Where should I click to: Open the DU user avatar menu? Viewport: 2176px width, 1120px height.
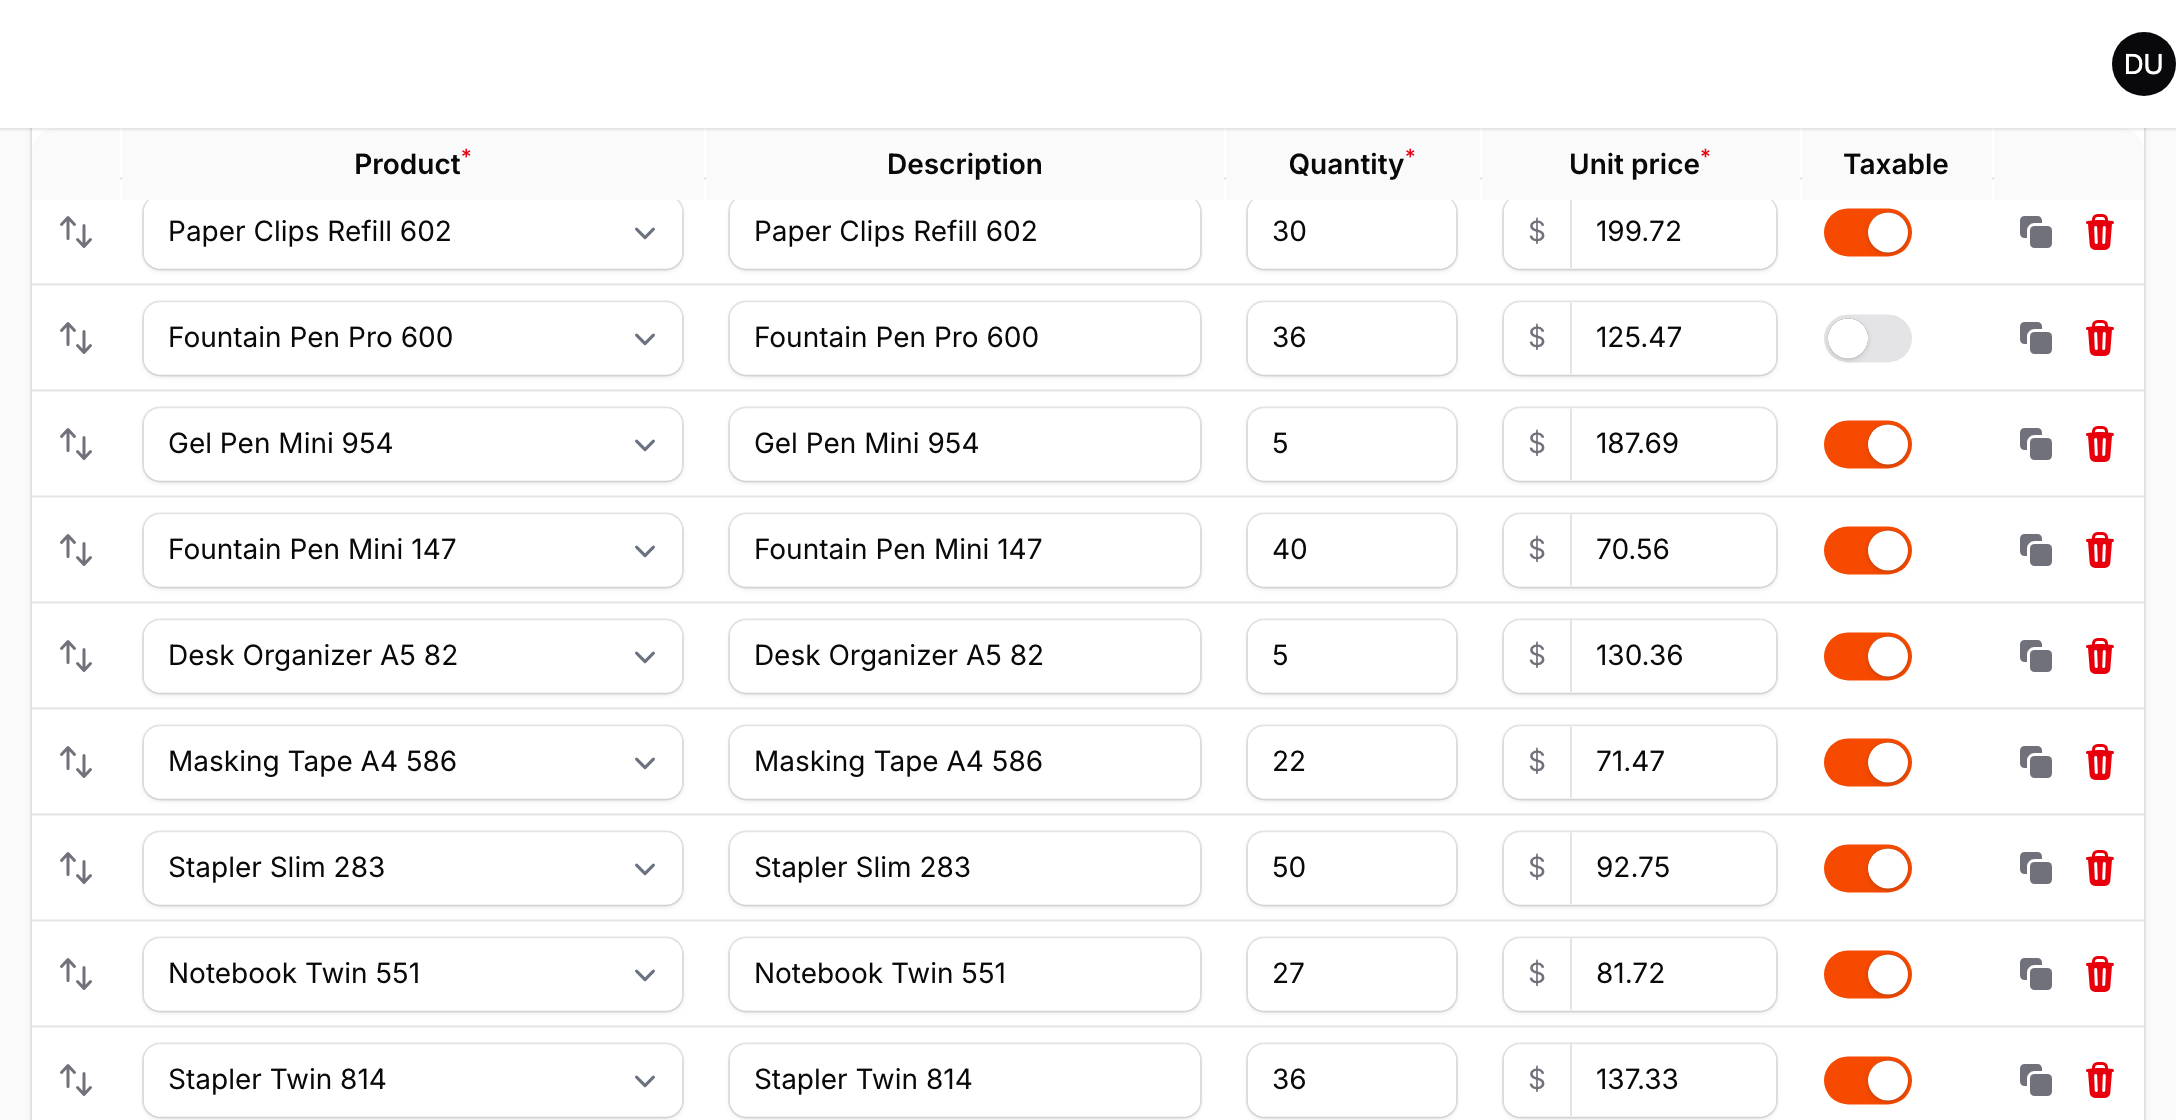tap(2143, 64)
